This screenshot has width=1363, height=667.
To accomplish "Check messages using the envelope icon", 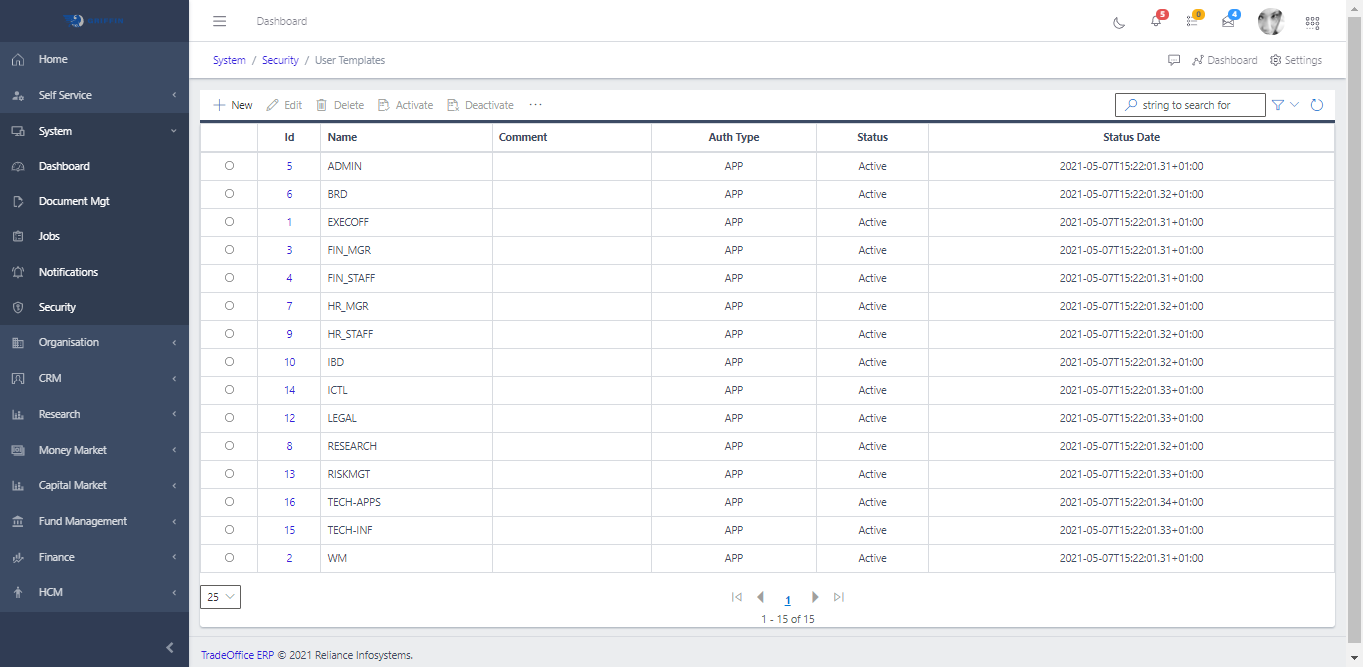I will (x=1228, y=22).
